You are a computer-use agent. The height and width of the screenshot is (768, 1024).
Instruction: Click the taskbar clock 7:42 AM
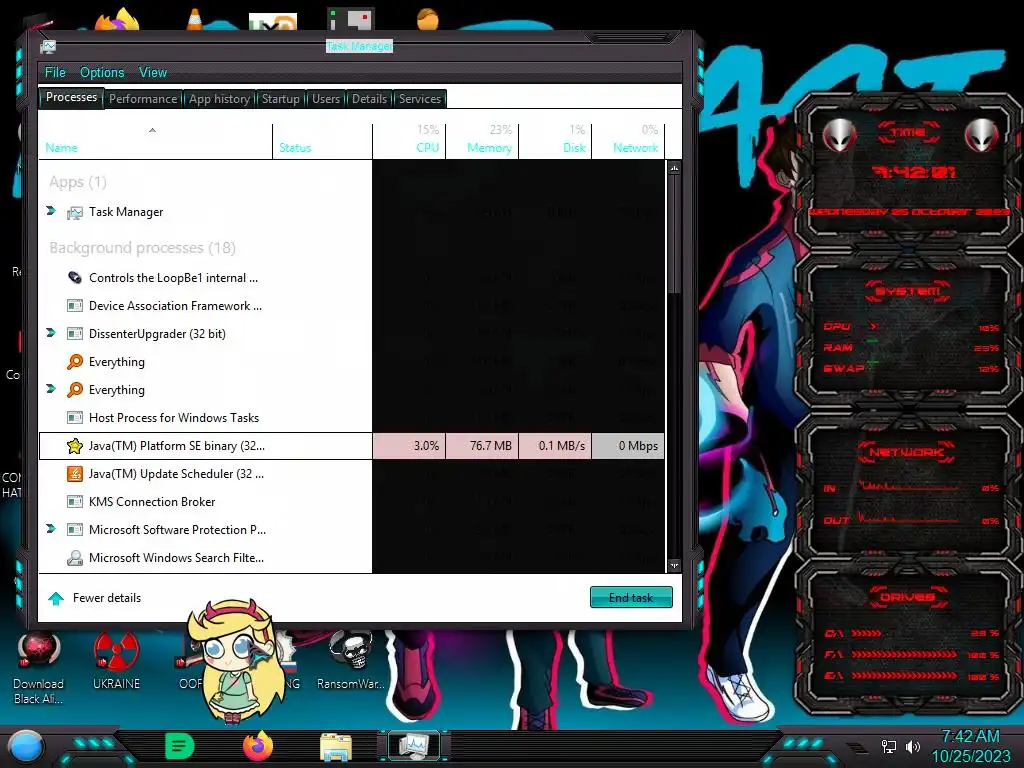[970, 736]
